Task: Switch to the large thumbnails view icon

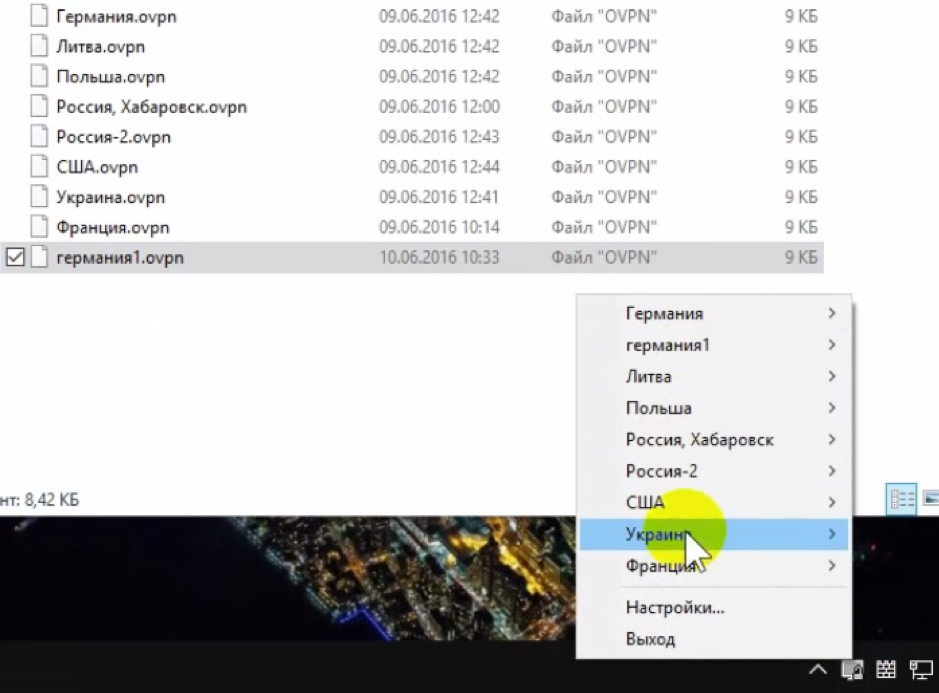Action: point(931,499)
